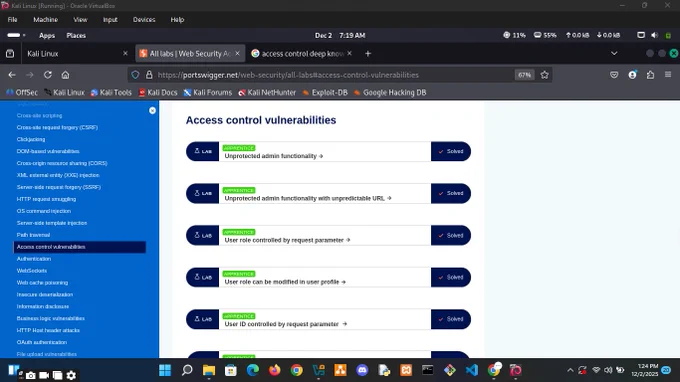Image resolution: width=680 pixels, height=382 pixels.
Task: Open the Firefox extensions puzzle icon
Action: point(650,75)
